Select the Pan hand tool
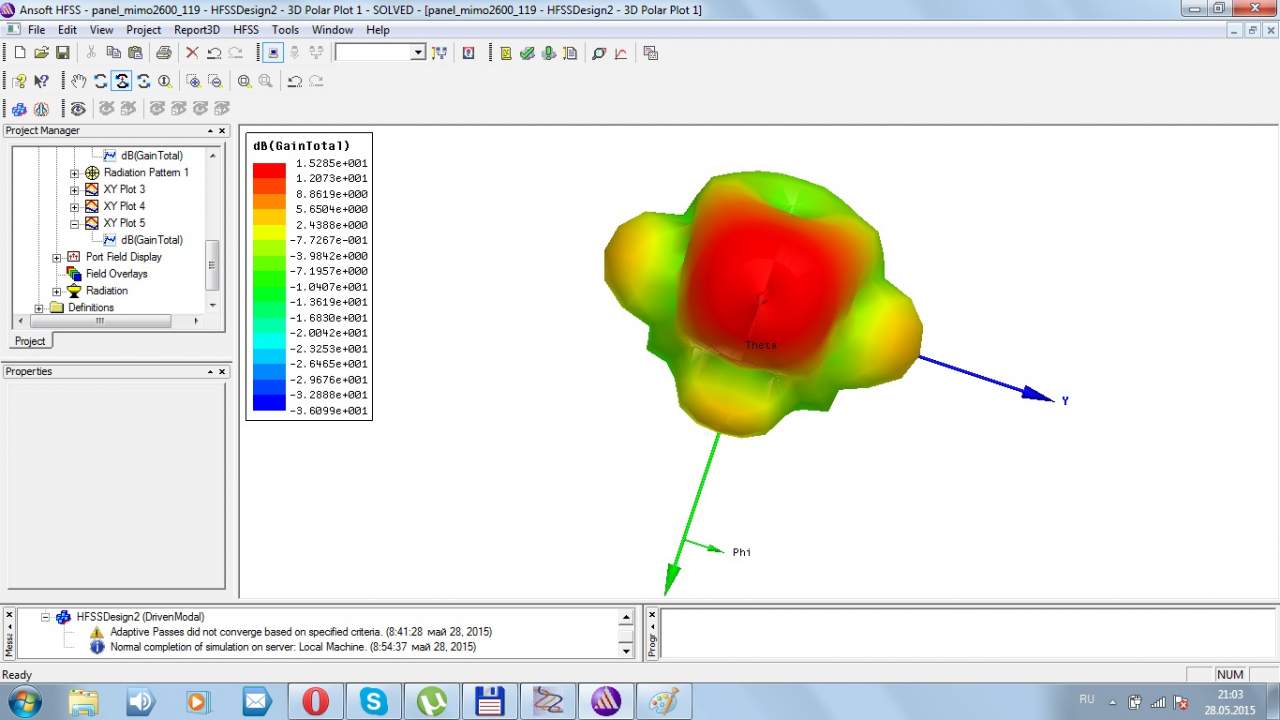 [x=78, y=81]
